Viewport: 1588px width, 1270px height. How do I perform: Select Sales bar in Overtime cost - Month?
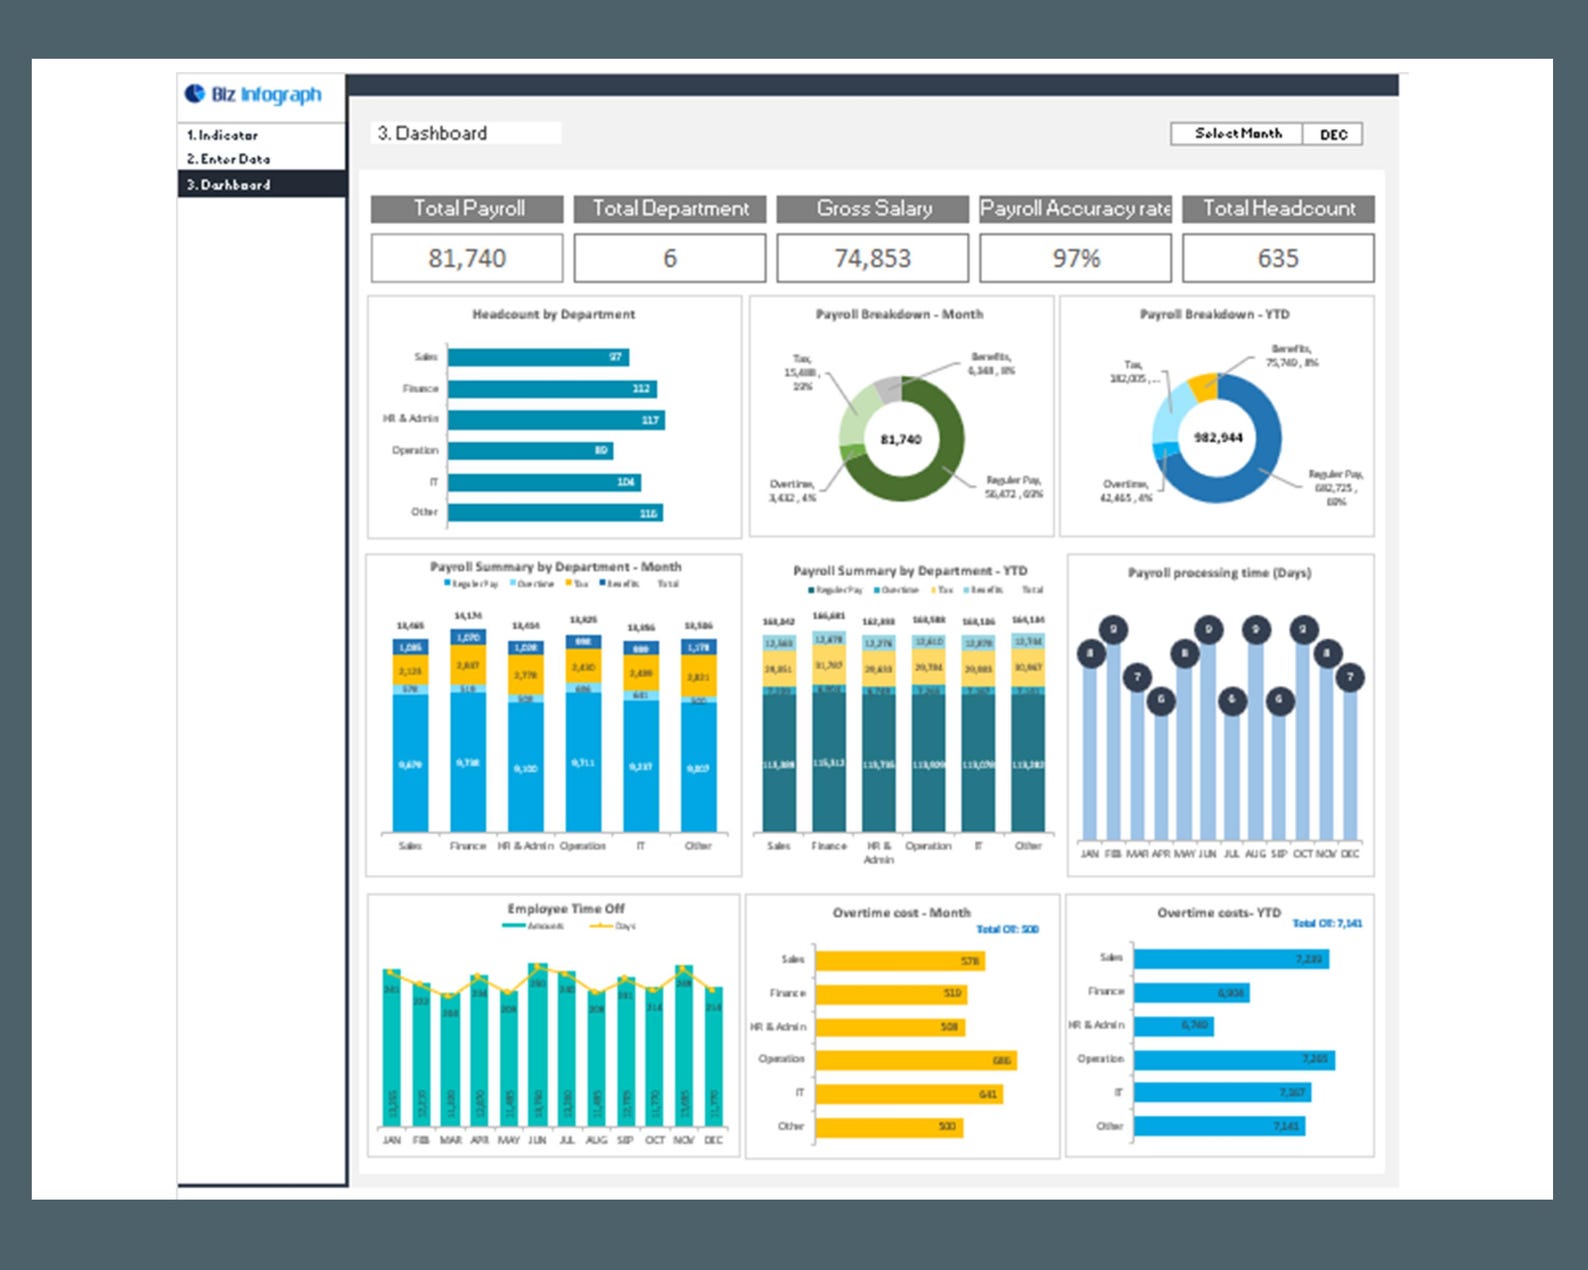900,961
